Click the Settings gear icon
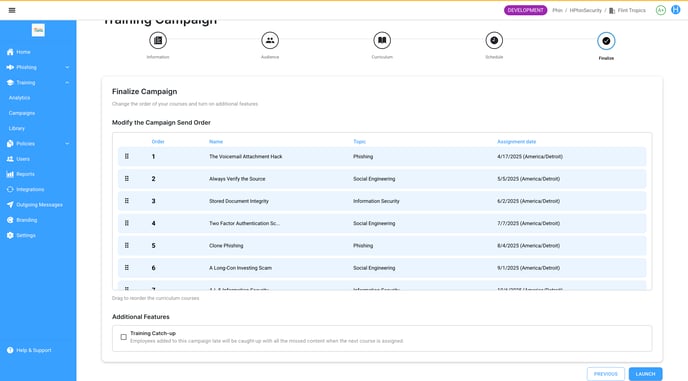Image resolution: width=688 pixels, height=381 pixels. (10, 235)
